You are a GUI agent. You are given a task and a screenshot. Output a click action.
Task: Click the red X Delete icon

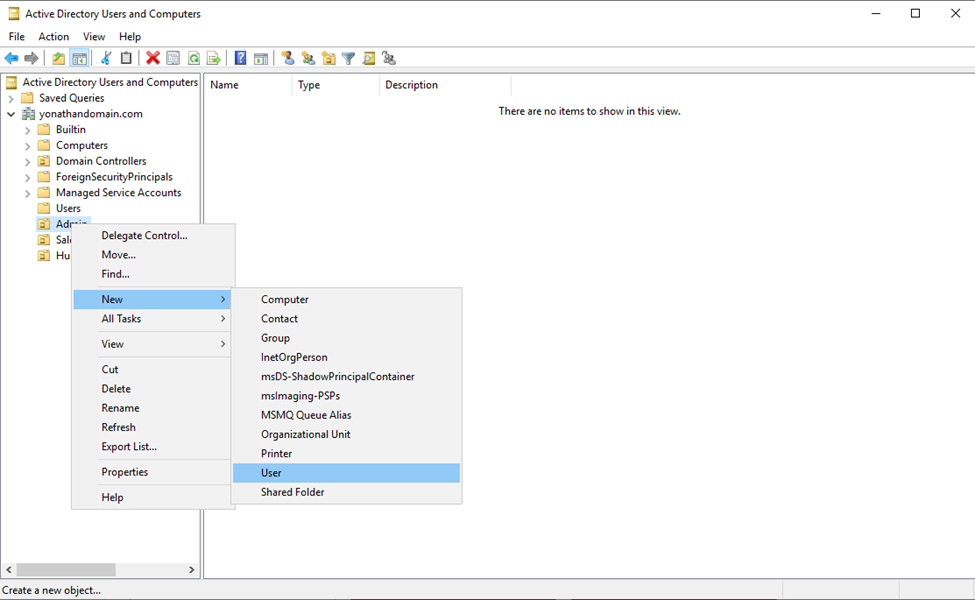coord(153,58)
